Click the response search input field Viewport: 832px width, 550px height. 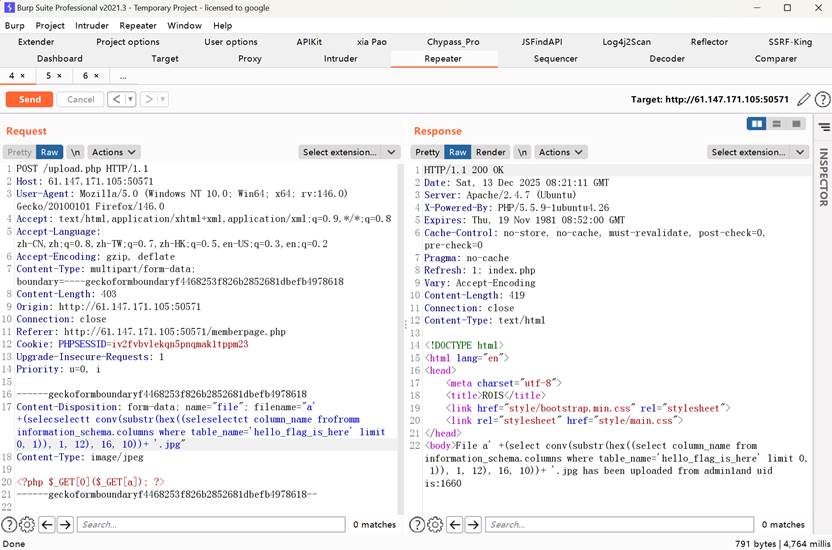619,525
